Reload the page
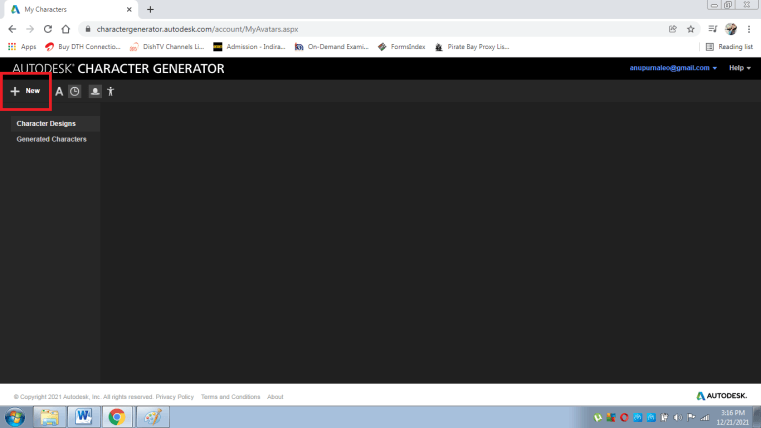Viewport: 761px width, 428px height. (x=48, y=29)
